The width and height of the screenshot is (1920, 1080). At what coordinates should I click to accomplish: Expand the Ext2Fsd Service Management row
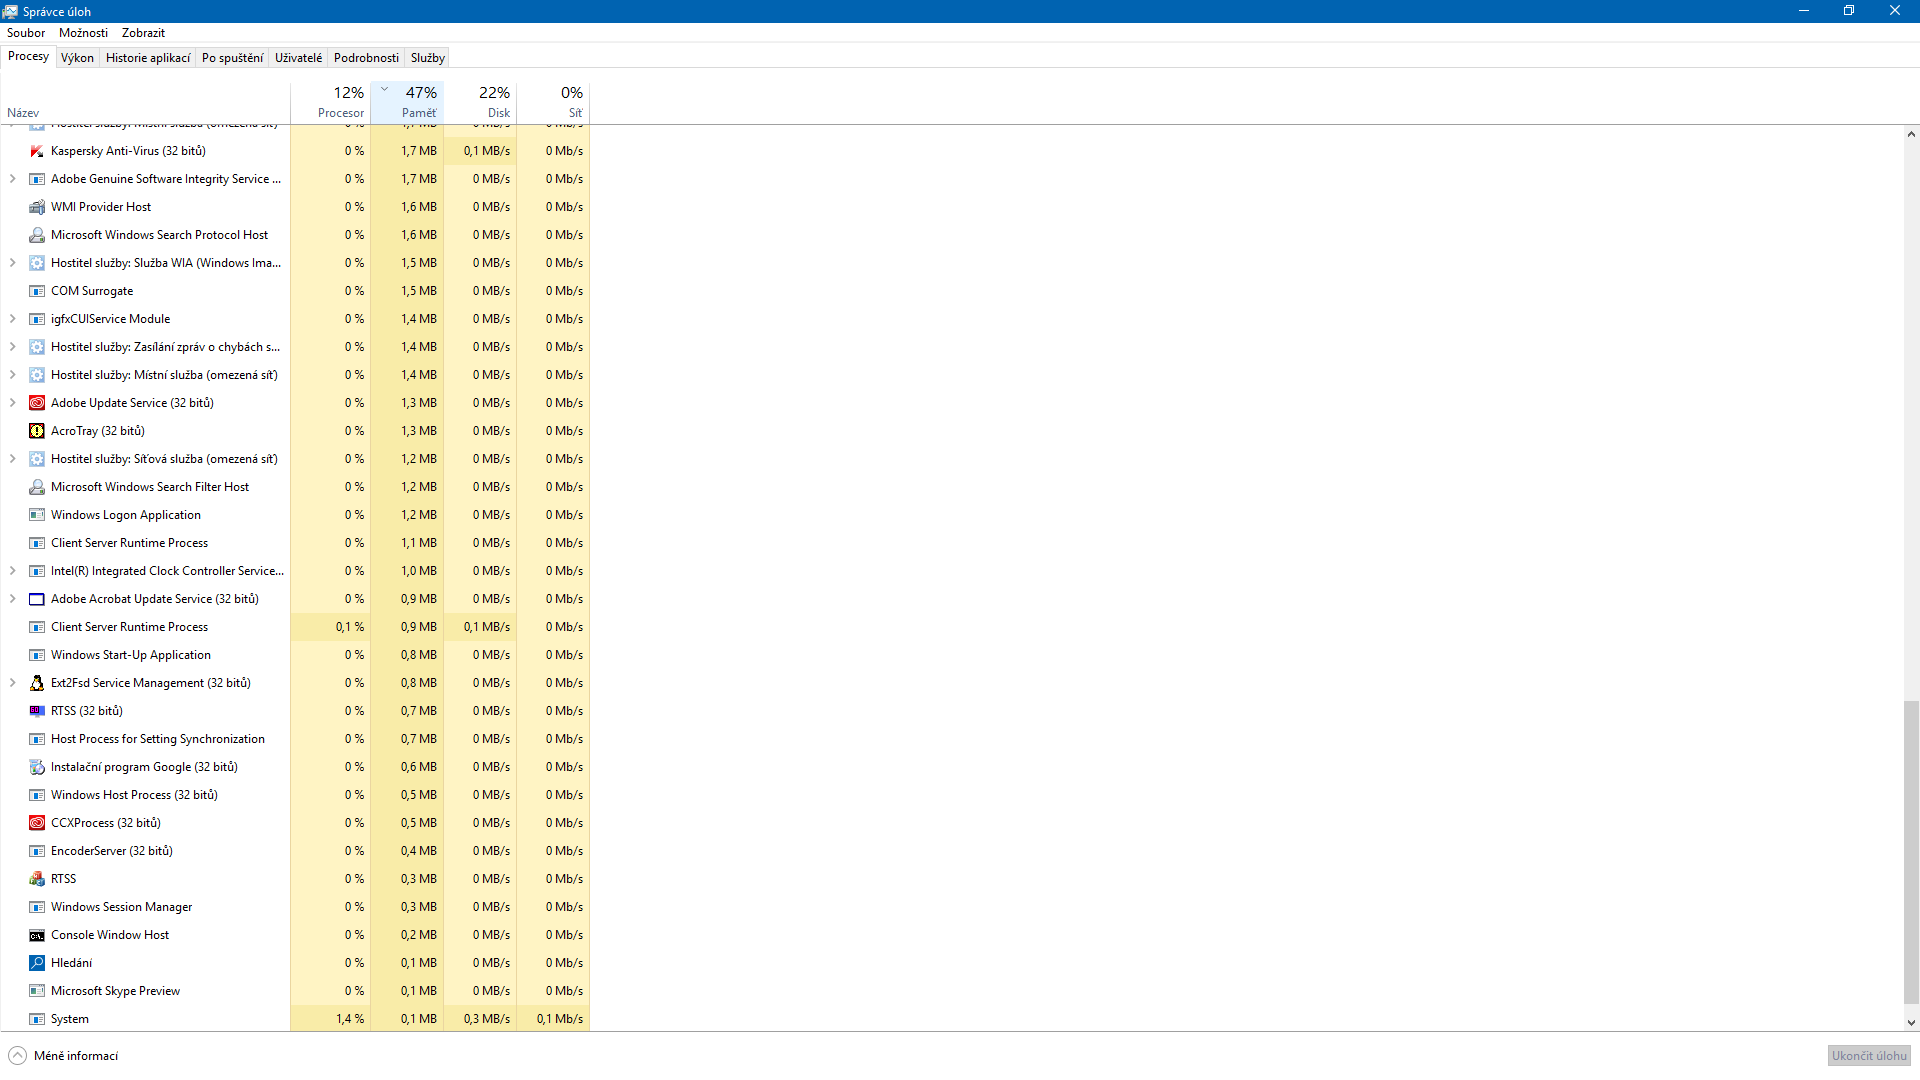click(x=12, y=683)
